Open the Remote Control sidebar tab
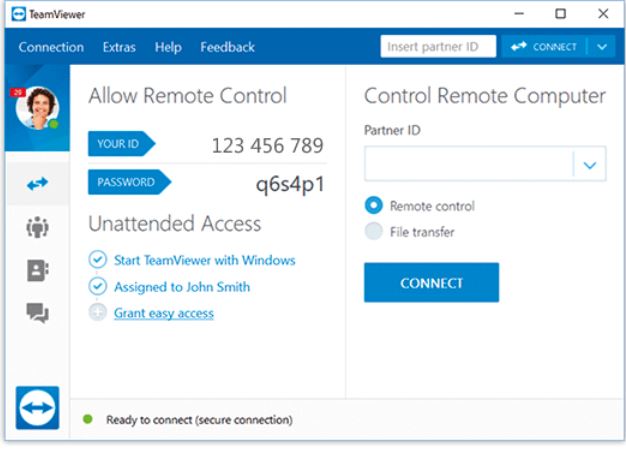 (38, 184)
